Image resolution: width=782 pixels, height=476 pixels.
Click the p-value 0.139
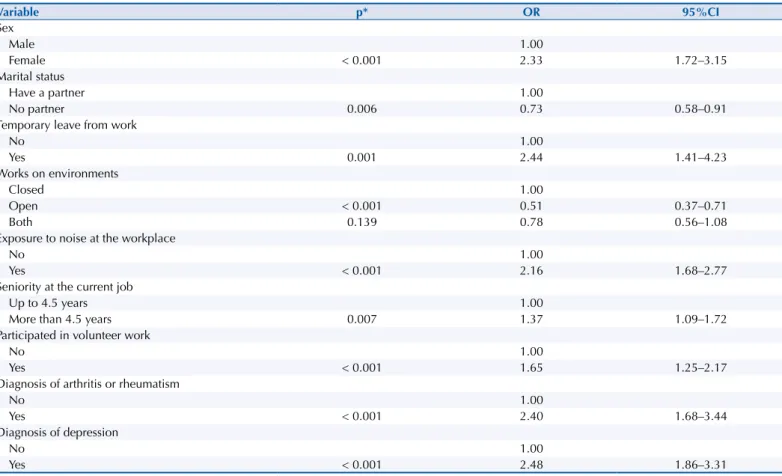[362, 222]
